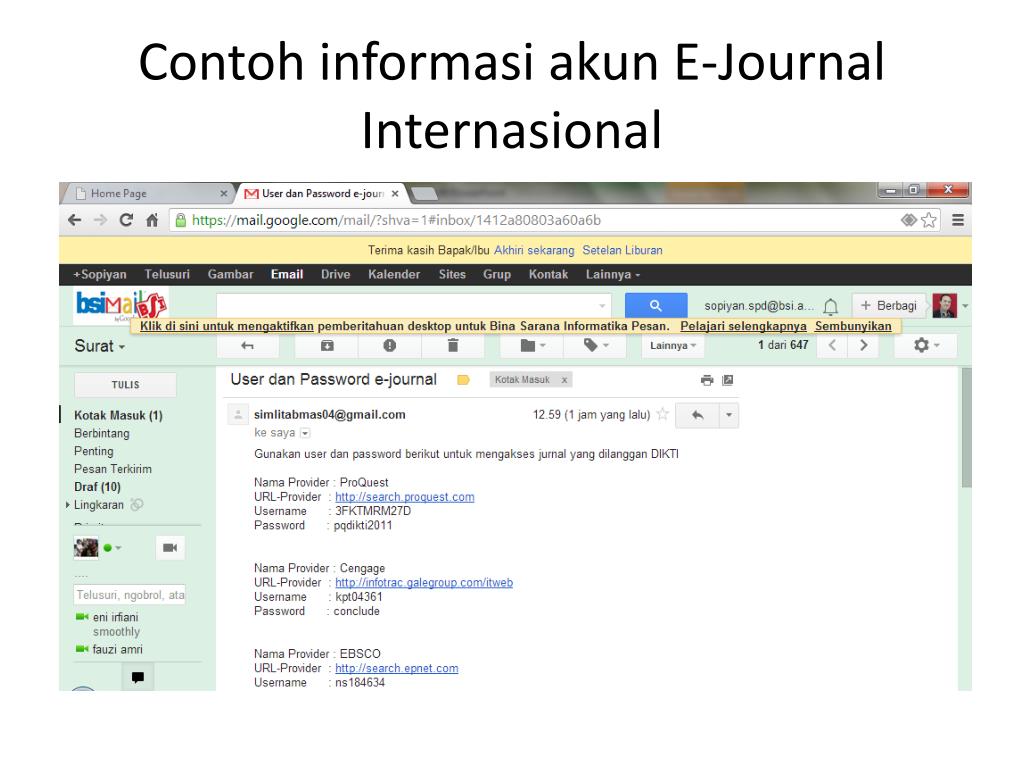Archive the message with the archive icon
Image resolution: width=1024 pixels, height=768 pixels.
click(x=327, y=345)
